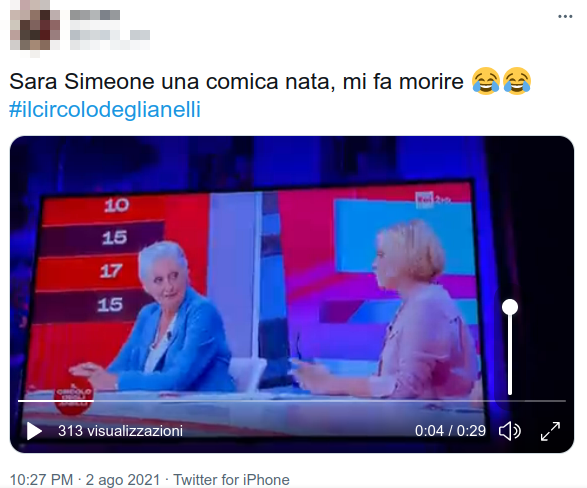Open the blurred author display name
The width and height of the screenshot is (587, 488).
pos(95,15)
